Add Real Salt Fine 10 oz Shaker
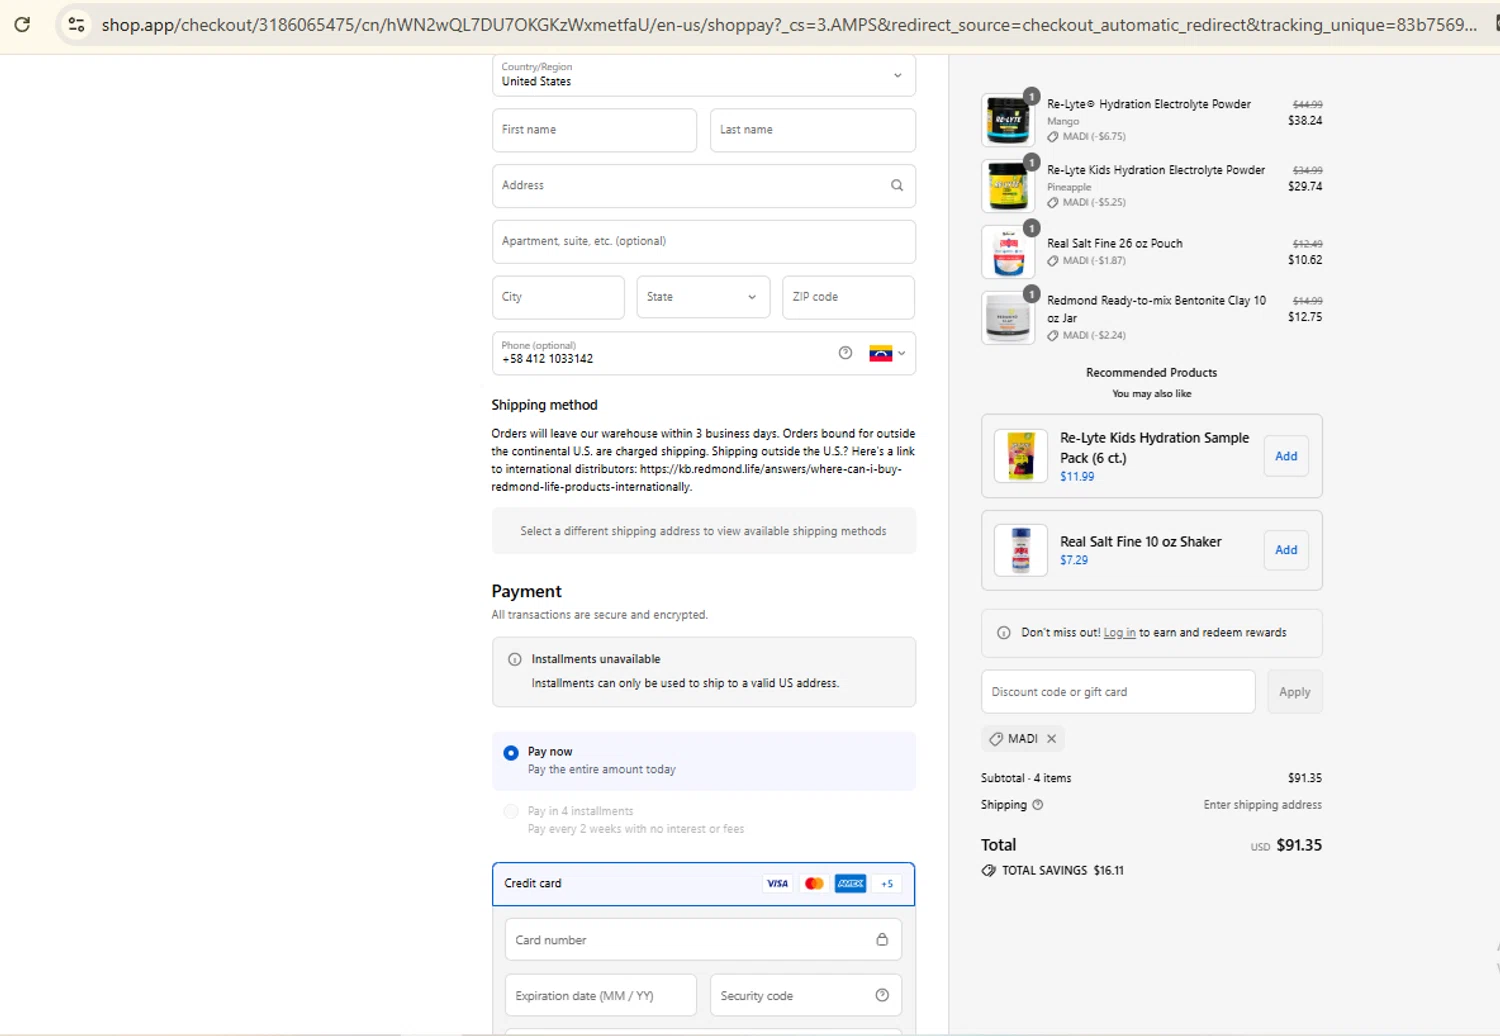Screen dimensions: 1500x1036 (x=1286, y=550)
